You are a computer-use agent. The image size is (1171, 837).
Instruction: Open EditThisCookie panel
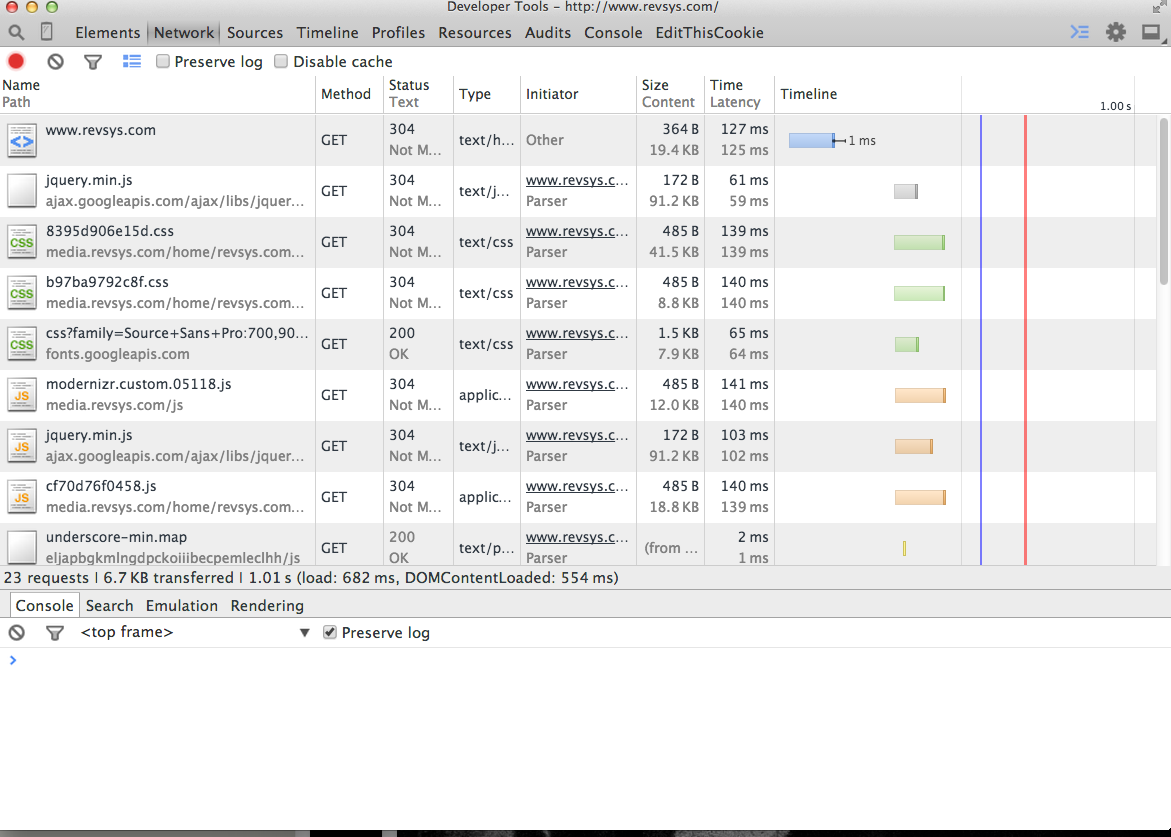tap(709, 32)
